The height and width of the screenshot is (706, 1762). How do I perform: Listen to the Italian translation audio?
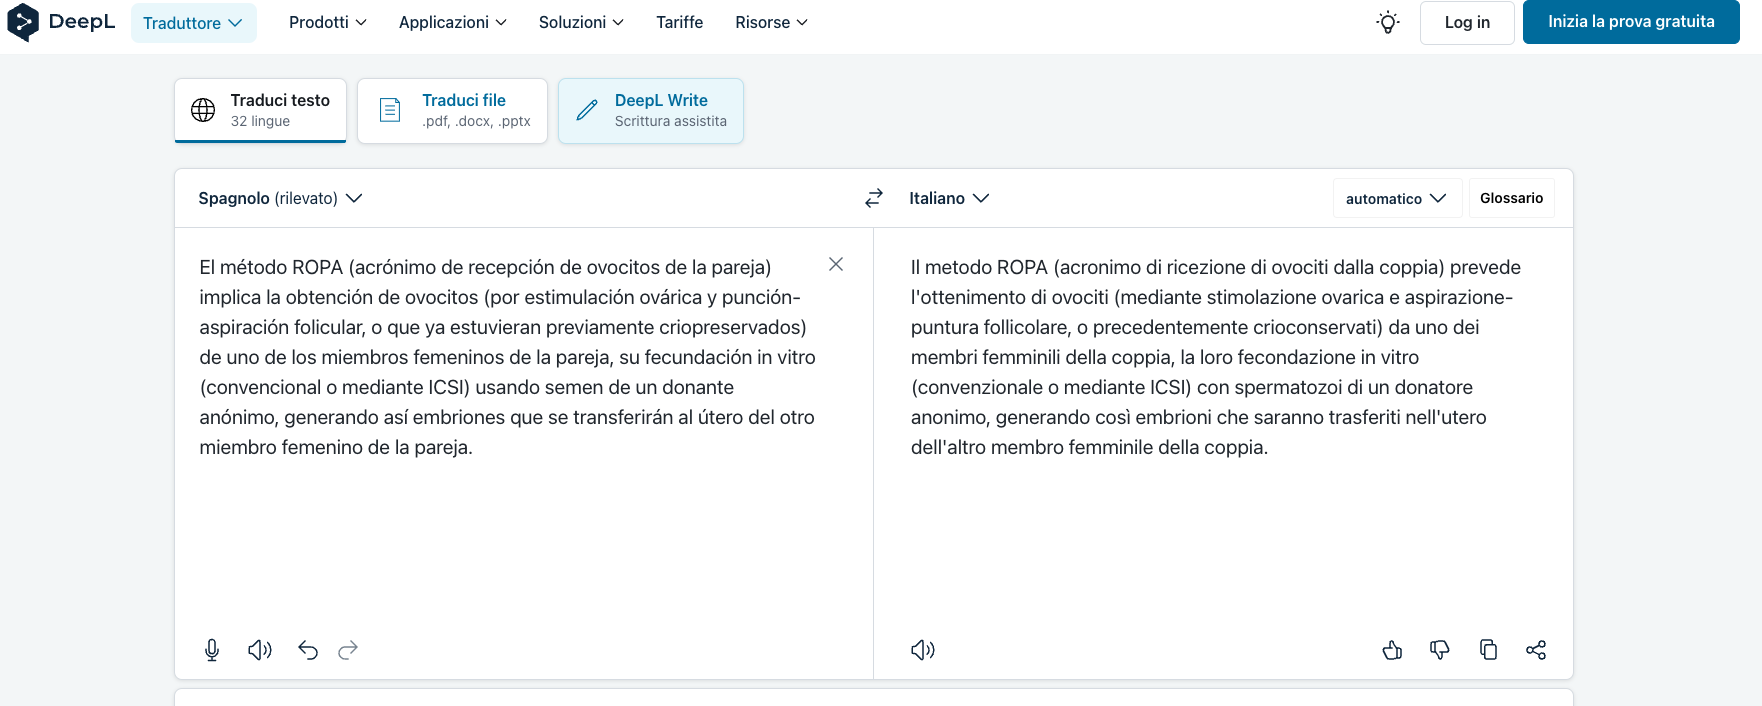pos(922,650)
